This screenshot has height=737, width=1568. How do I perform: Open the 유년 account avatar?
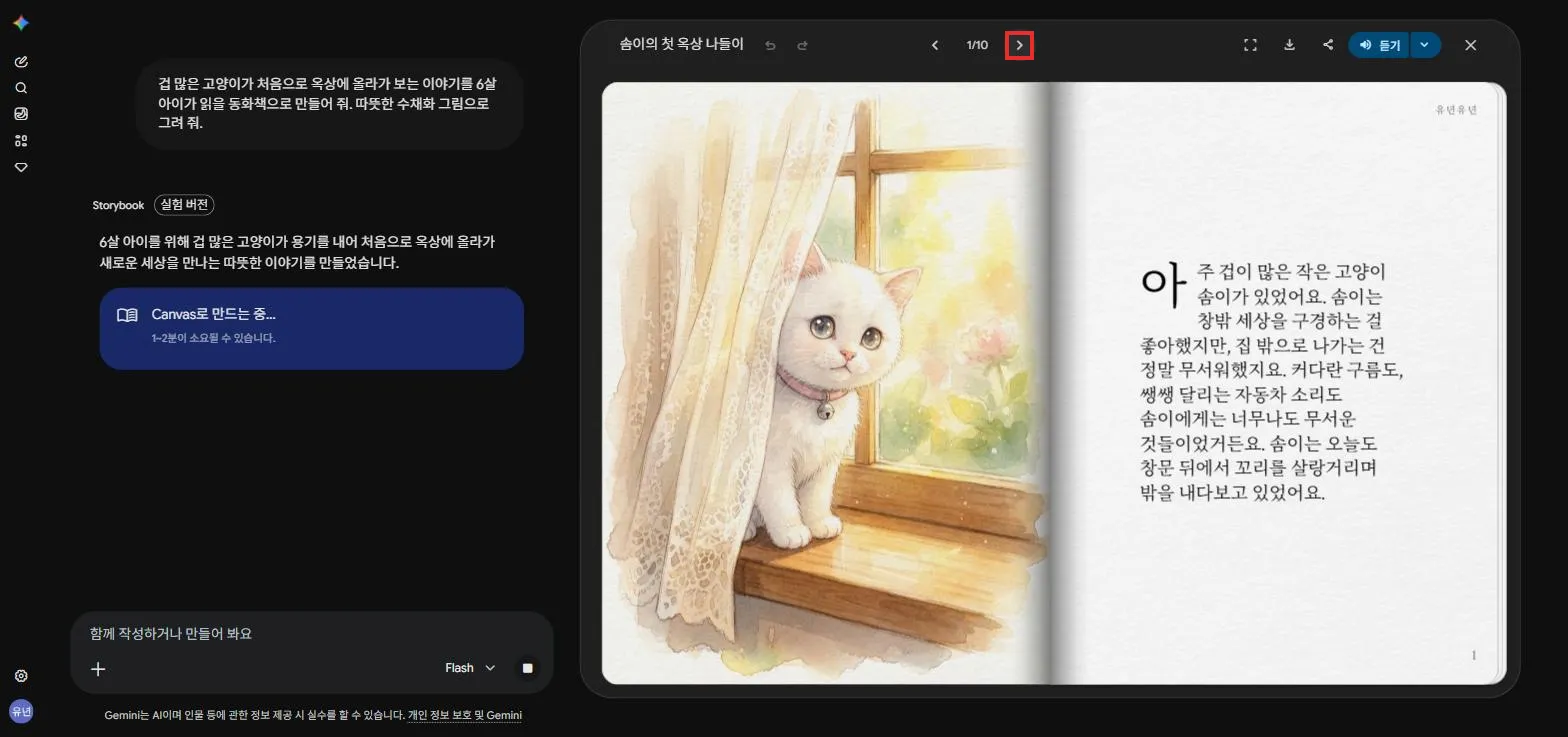(21, 711)
